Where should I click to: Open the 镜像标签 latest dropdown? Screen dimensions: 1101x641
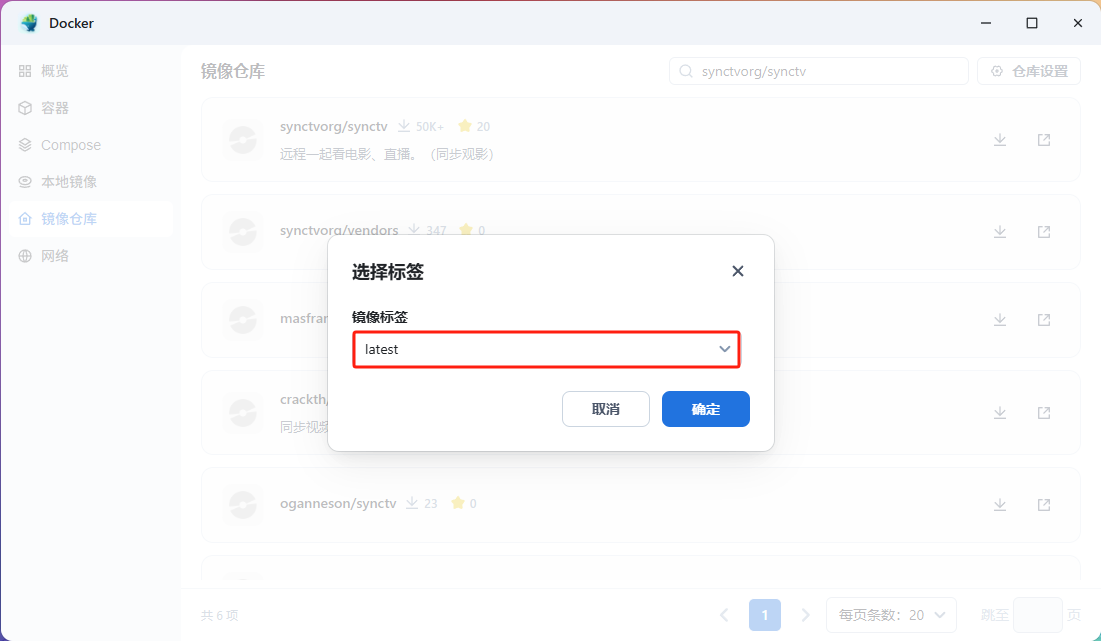click(x=546, y=349)
